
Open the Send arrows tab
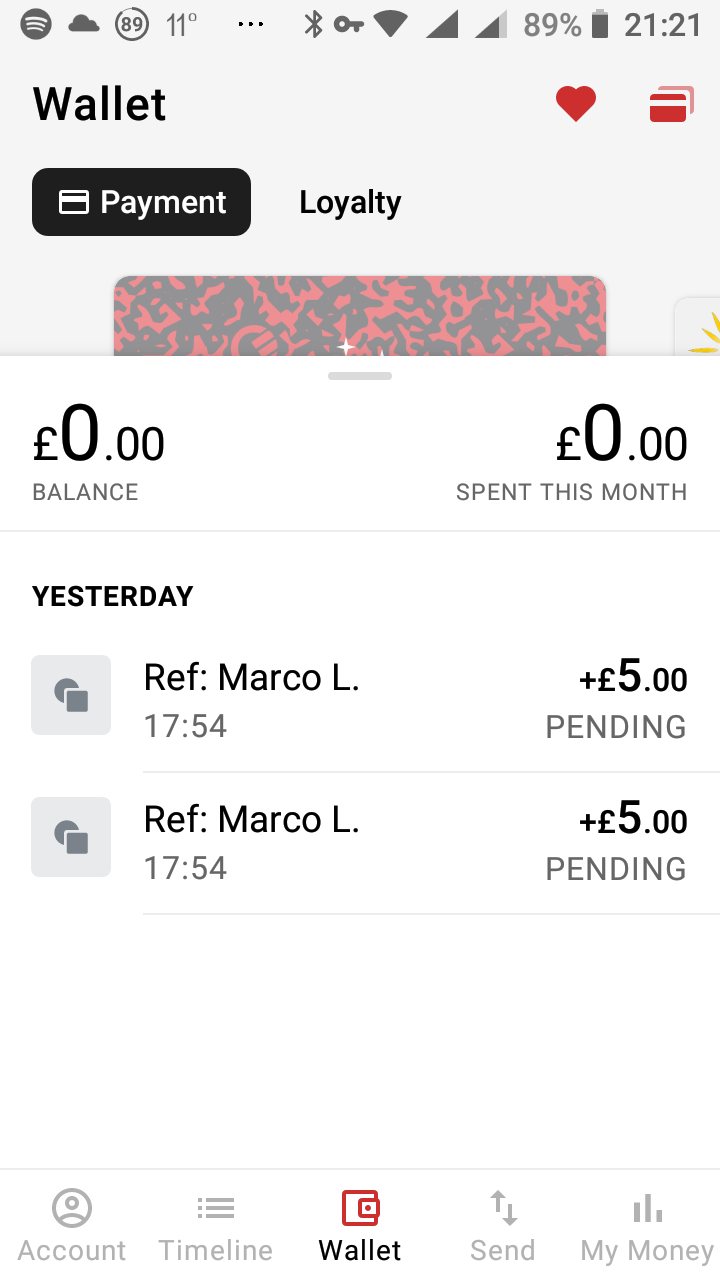click(x=503, y=1226)
